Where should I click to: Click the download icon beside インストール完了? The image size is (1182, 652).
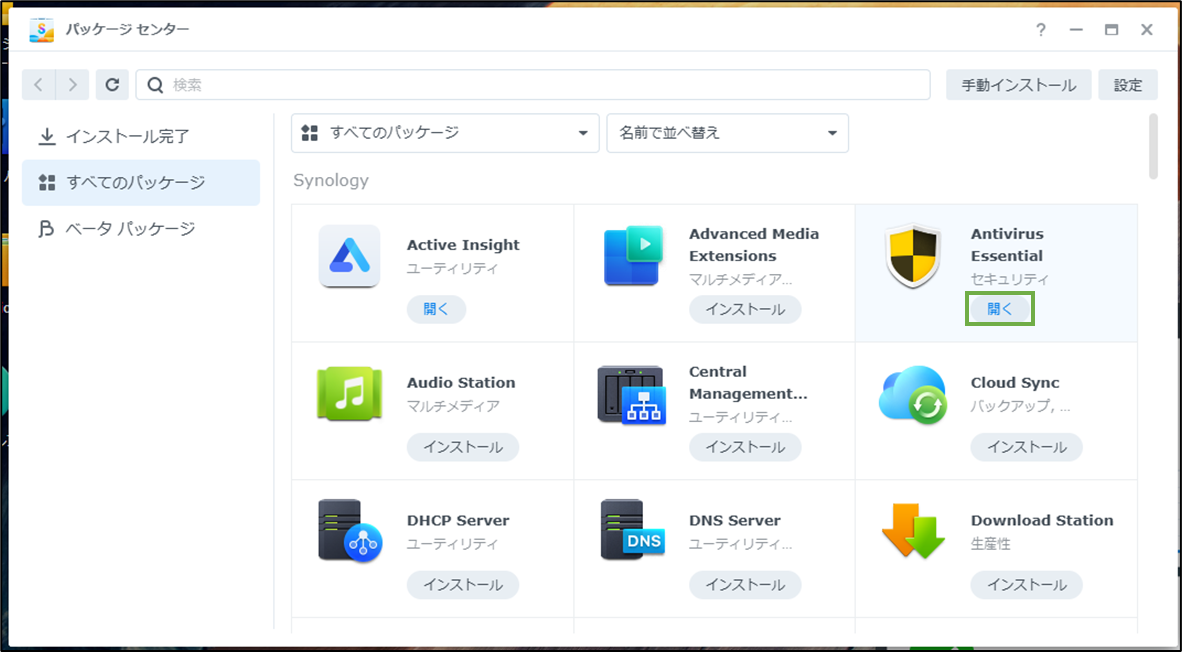tap(47, 136)
